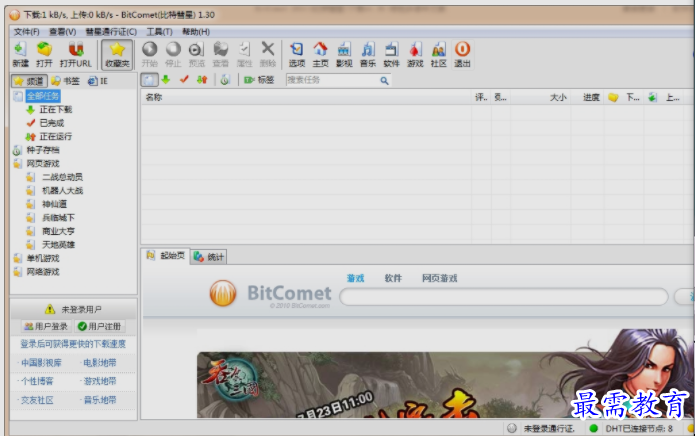Open the 中国影视库 link
The height and width of the screenshot is (436, 695).
tap(41, 363)
